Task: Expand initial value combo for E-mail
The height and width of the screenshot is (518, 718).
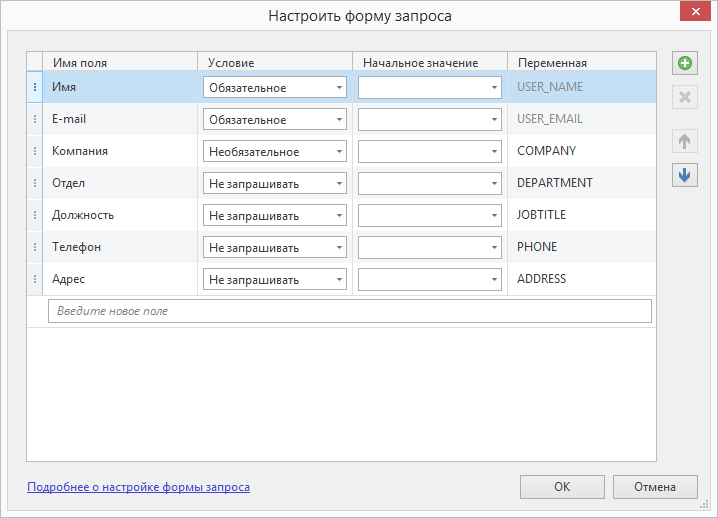Action: click(x=430, y=120)
